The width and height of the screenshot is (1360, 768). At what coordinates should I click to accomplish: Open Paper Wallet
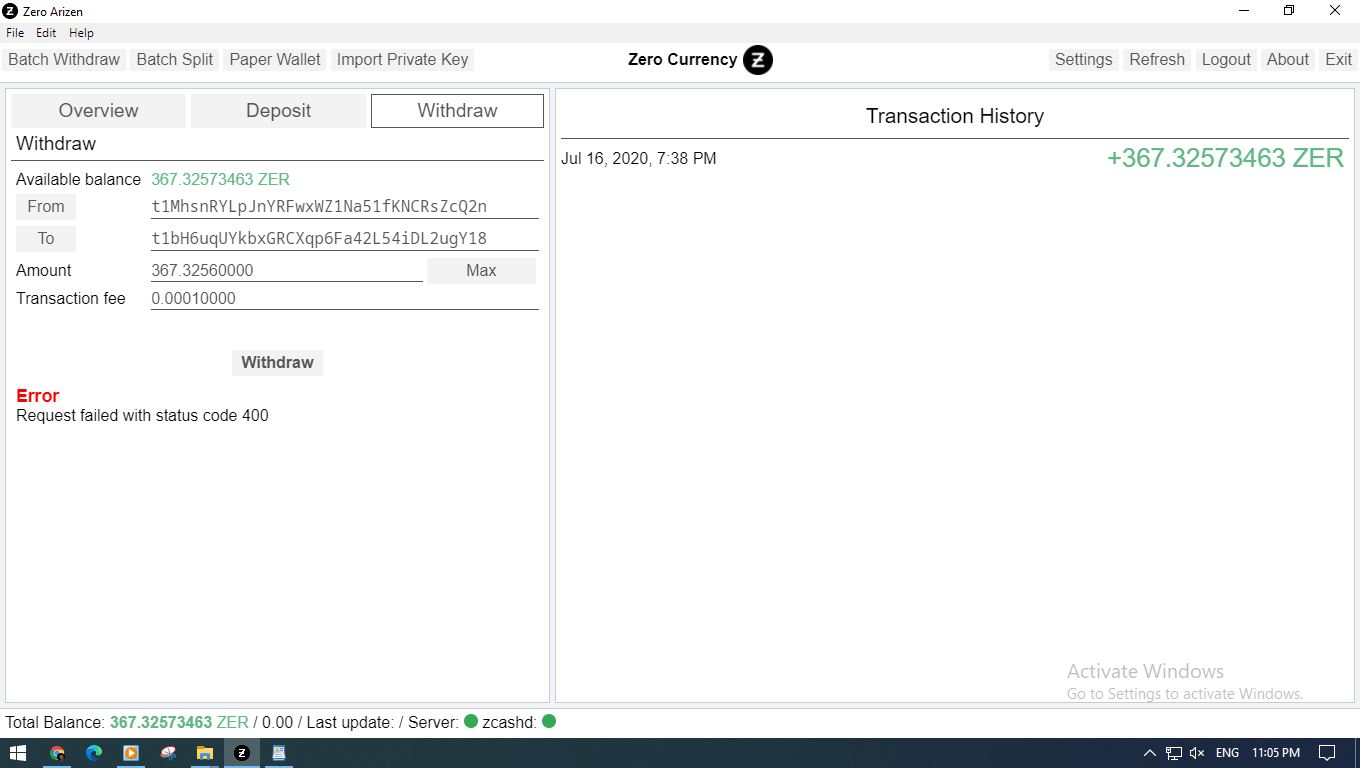coord(275,60)
